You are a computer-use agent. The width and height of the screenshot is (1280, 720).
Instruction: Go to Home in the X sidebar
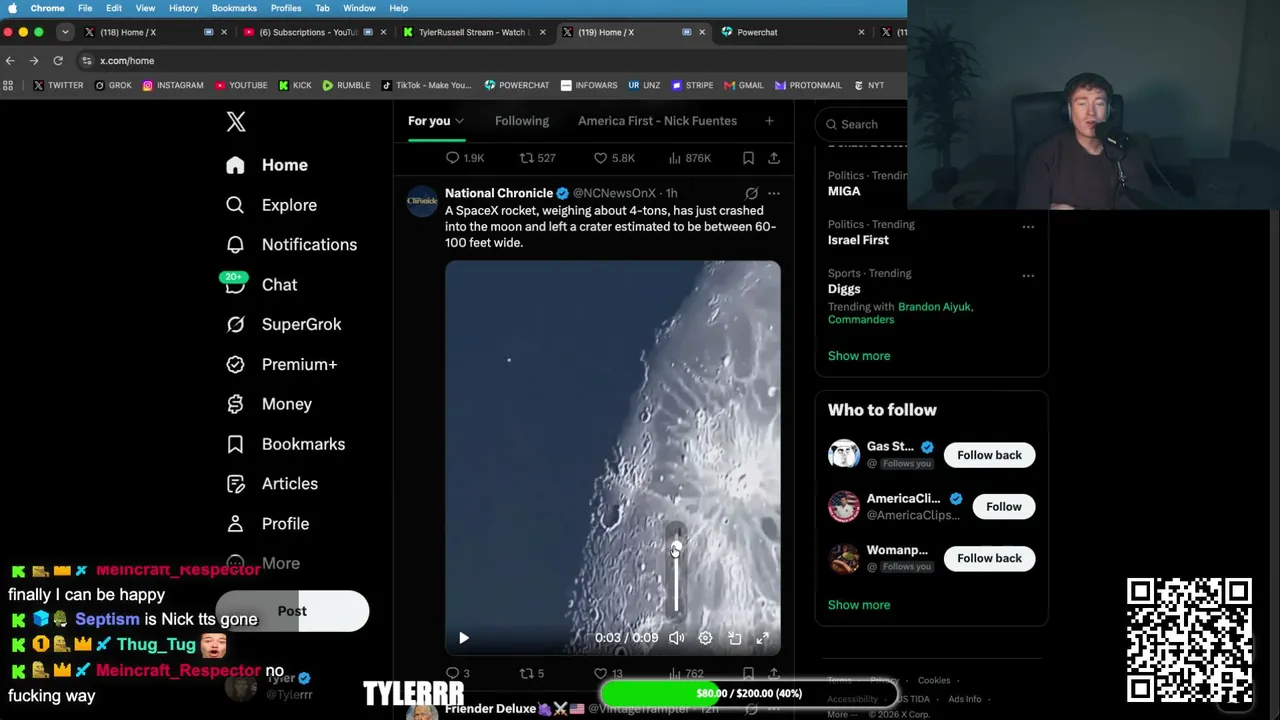pos(267,165)
